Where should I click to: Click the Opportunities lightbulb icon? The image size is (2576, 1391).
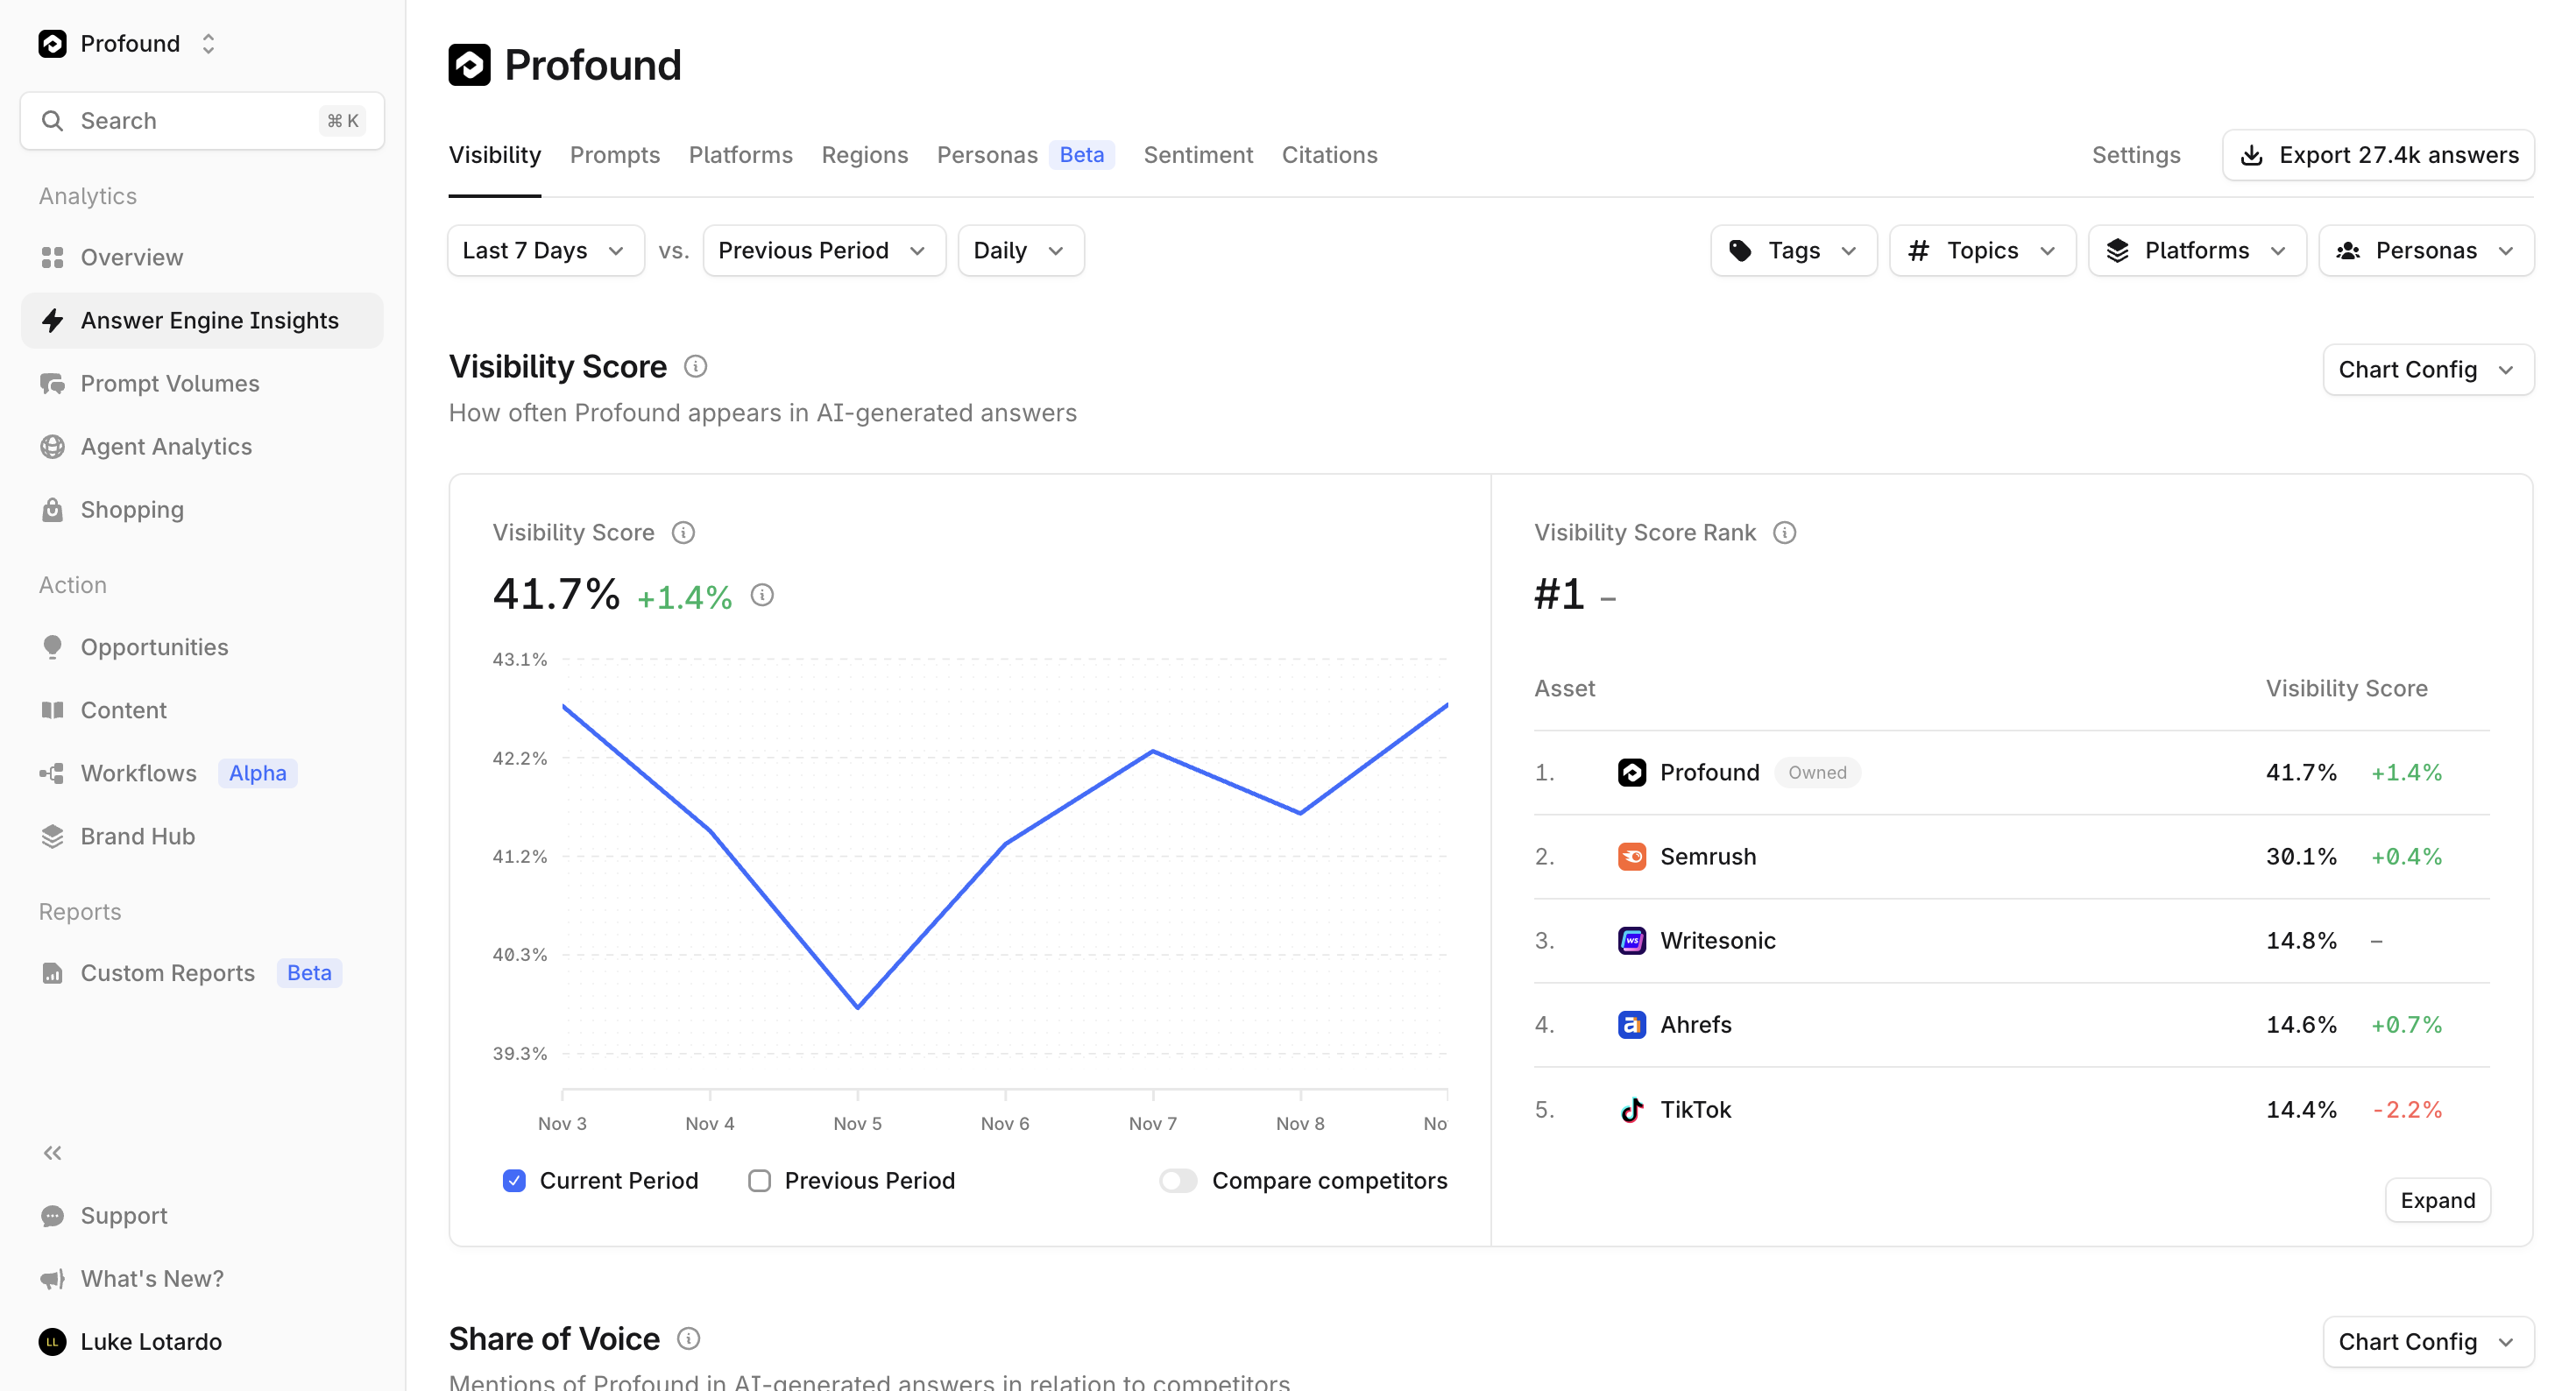[52, 647]
